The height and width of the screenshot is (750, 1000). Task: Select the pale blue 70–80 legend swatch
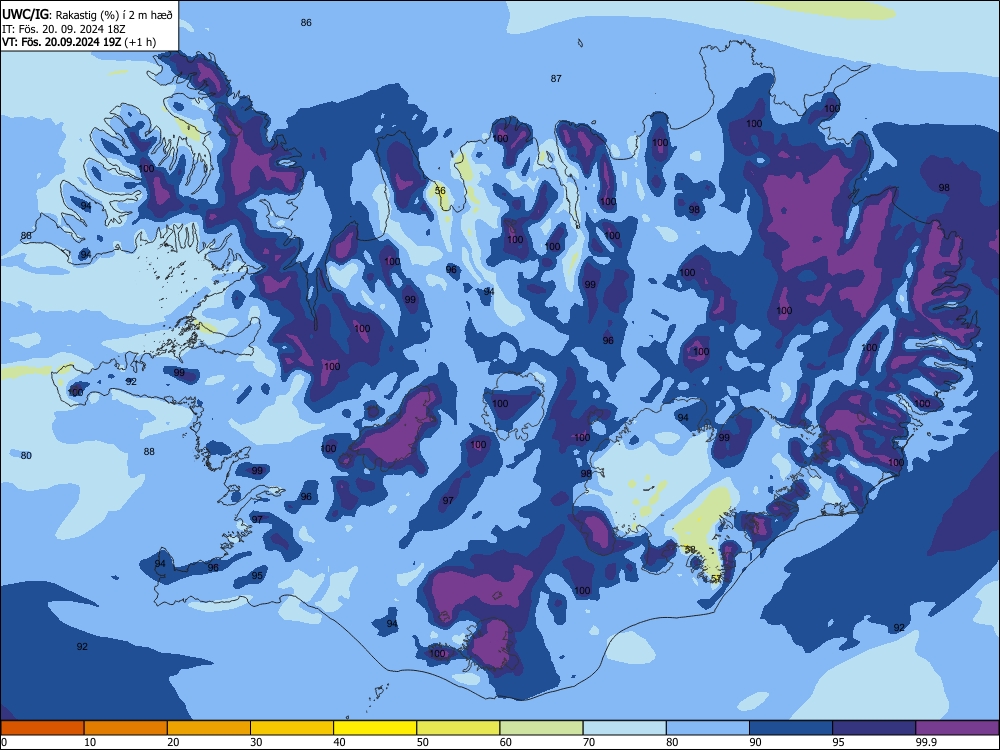[x=625, y=728]
